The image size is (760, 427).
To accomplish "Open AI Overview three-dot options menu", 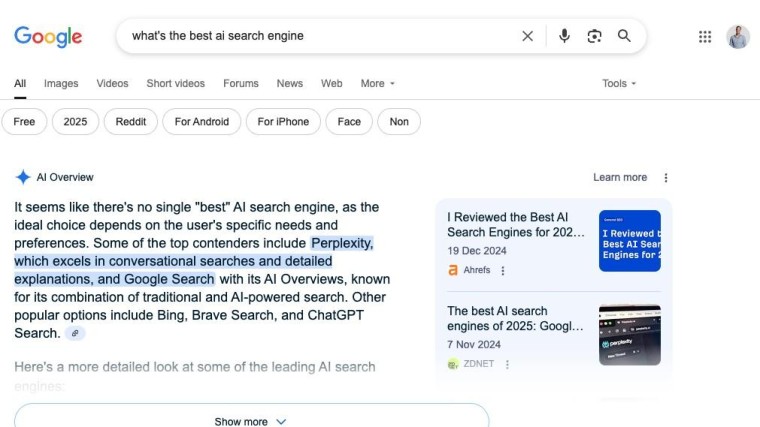I will (666, 178).
